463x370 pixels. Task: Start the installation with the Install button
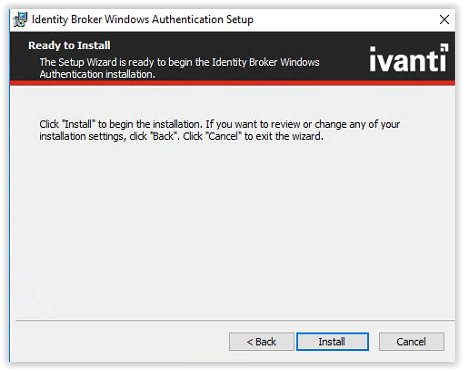click(332, 342)
